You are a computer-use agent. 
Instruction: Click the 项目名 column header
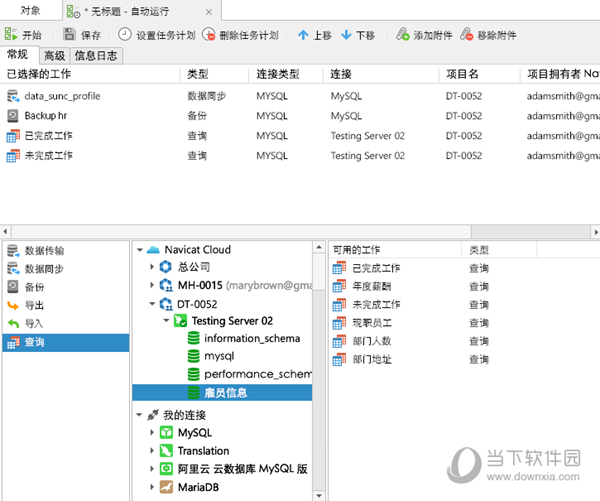[479, 74]
